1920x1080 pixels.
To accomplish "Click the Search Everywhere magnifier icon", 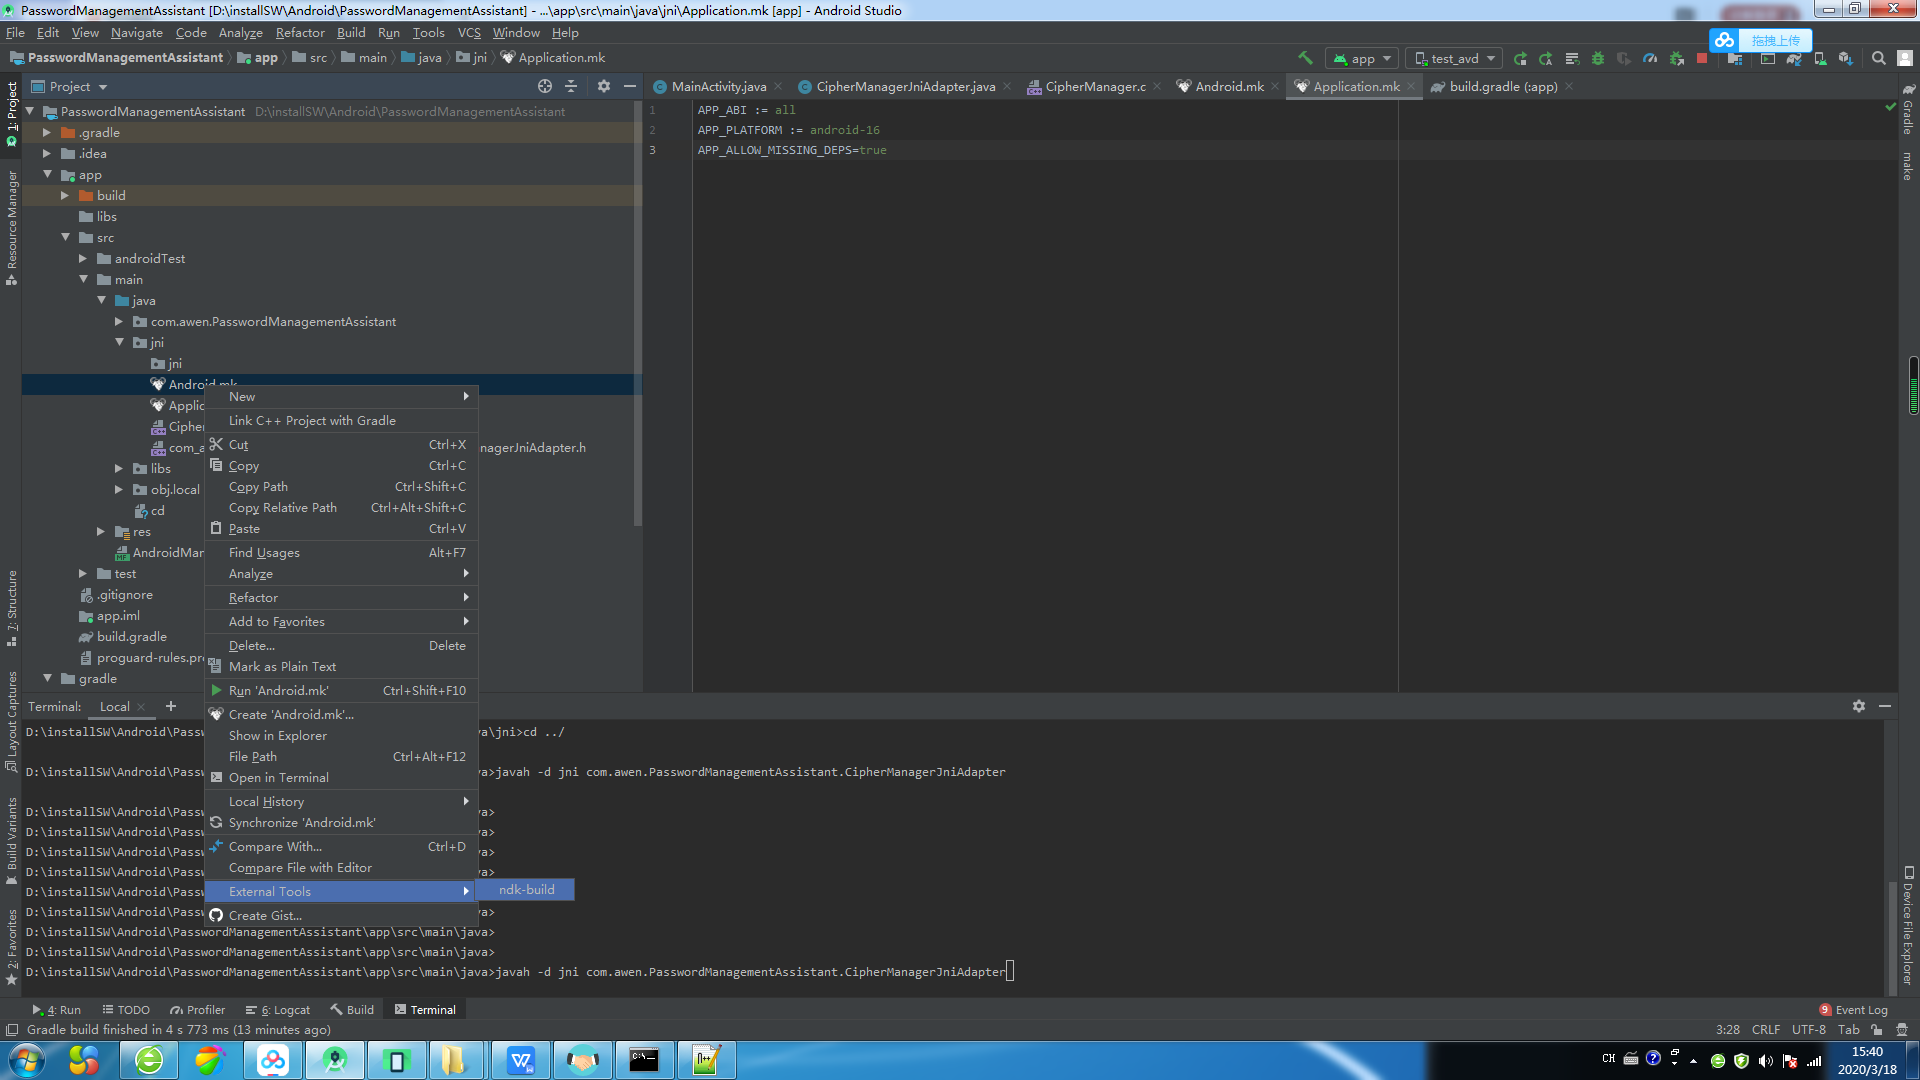I will (1879, 58).
